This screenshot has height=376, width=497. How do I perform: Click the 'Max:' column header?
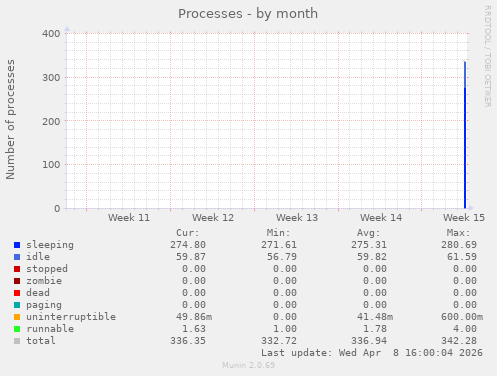[458, 233]
